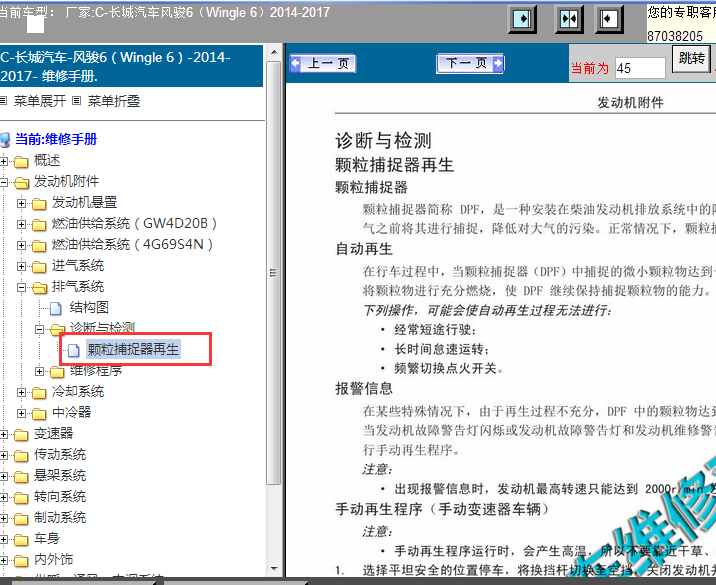The height and width of the screenshot is (585, 716).
Task: Click 菜单展开 to expand all menus
Action: [x=40, y=101]
